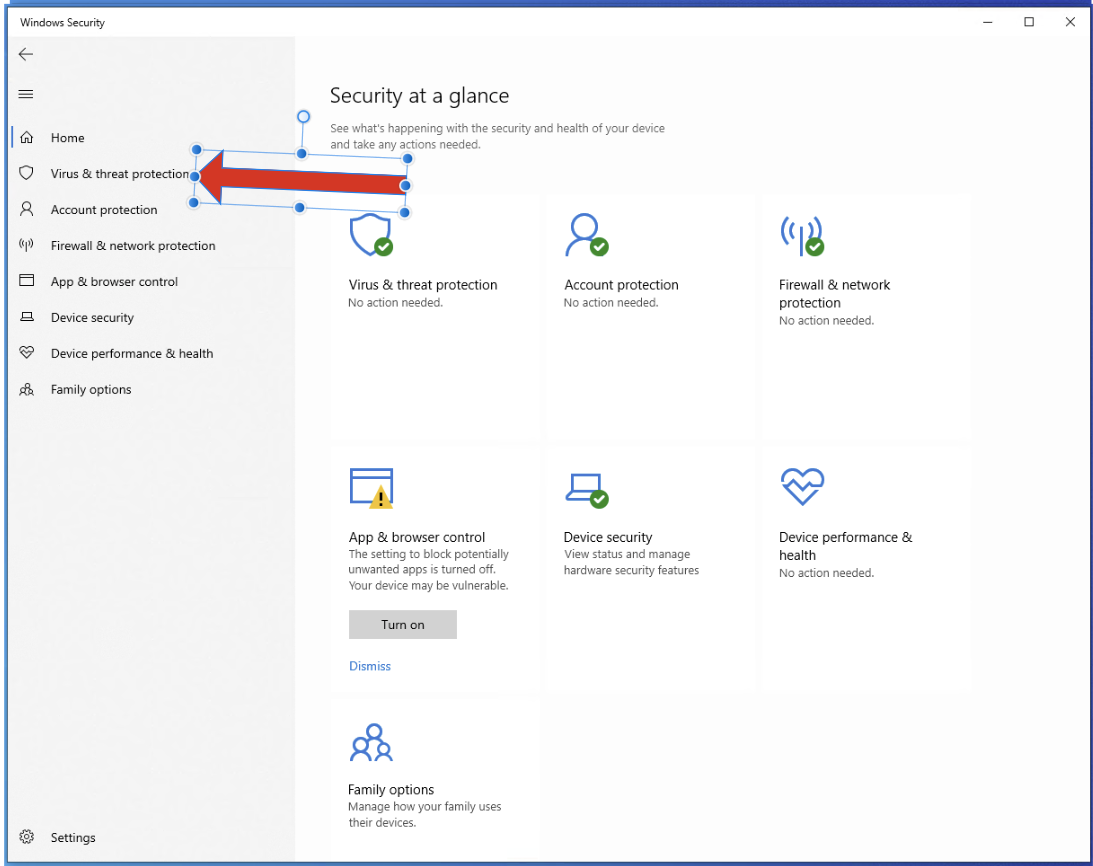Click the Home house icon in sidebar

pyautogui.click(x=26, y=137)
